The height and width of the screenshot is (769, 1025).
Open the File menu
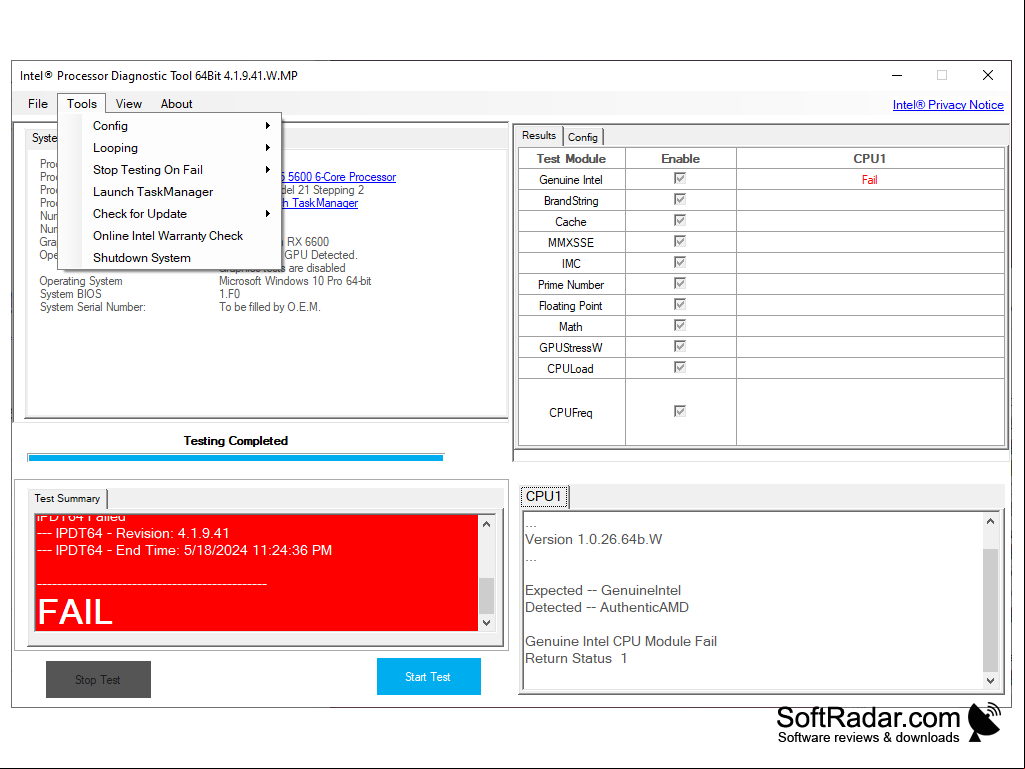[x=38, y=104]
